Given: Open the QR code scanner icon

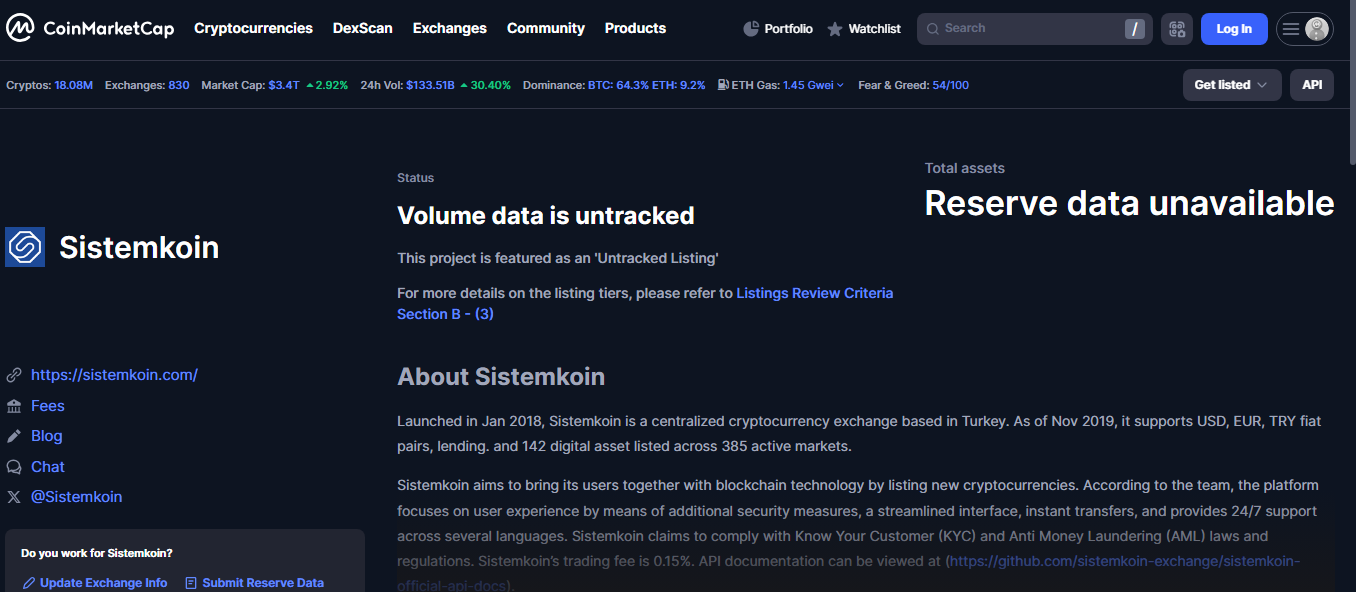Looking at the screenshot, I should pos(1177,29).
